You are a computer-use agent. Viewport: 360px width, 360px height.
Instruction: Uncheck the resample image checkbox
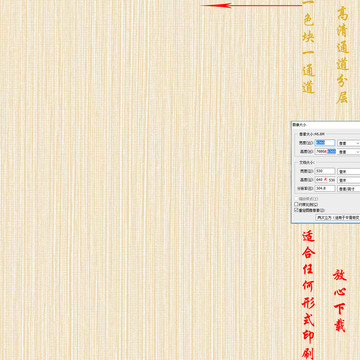click(296, 210)
